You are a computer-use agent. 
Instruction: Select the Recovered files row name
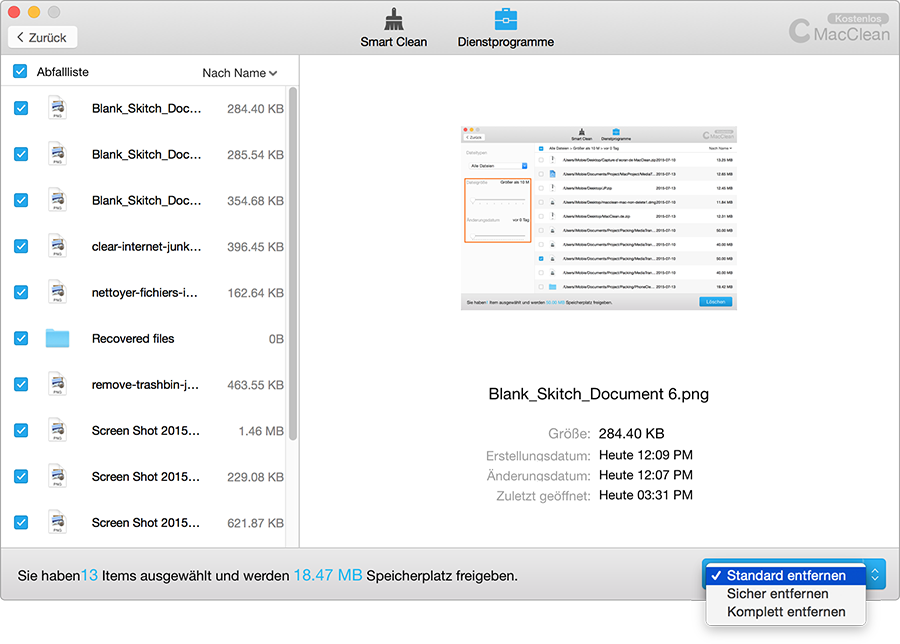pos(133,339)
